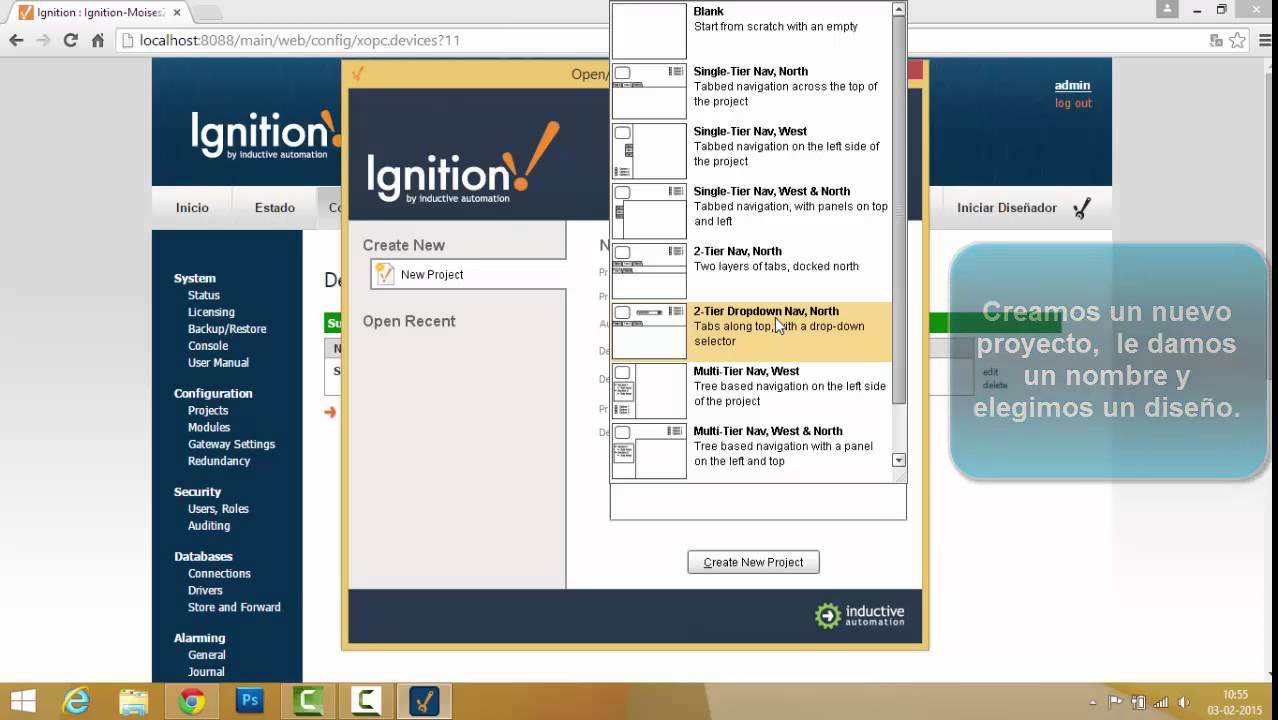1278x720 pixels.
Task: Open Photoshop from taskbar
Action: point(250,701)
